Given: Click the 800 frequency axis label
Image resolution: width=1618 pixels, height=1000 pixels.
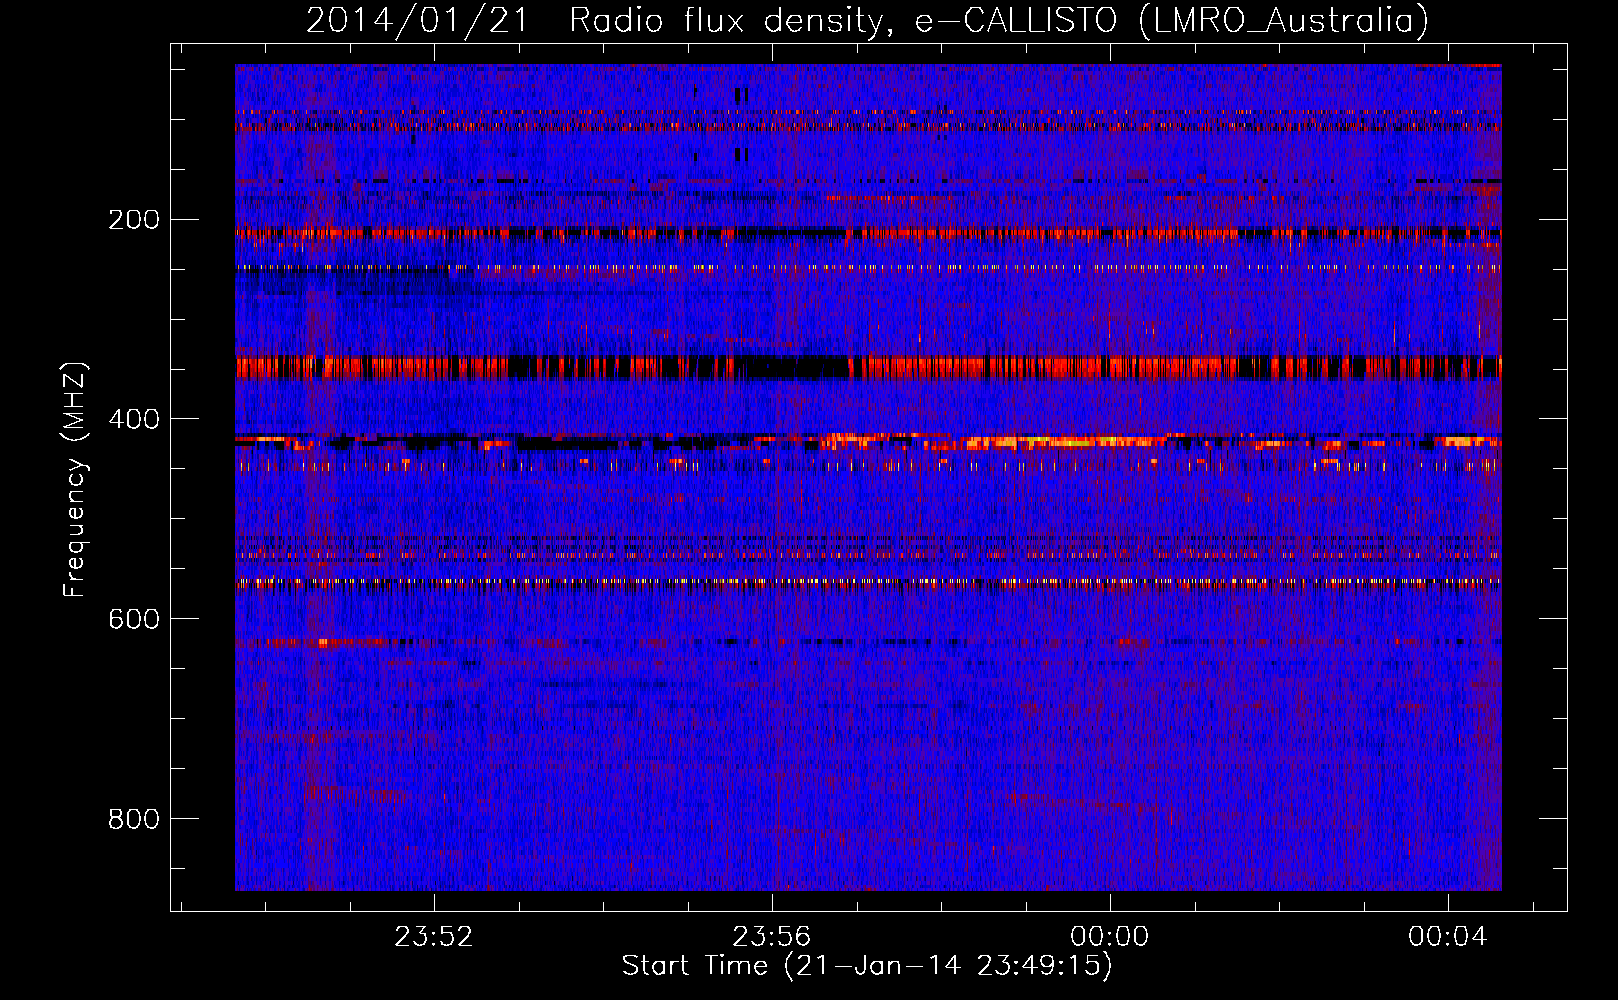Looking at the screenshot, I should (134, 819).
